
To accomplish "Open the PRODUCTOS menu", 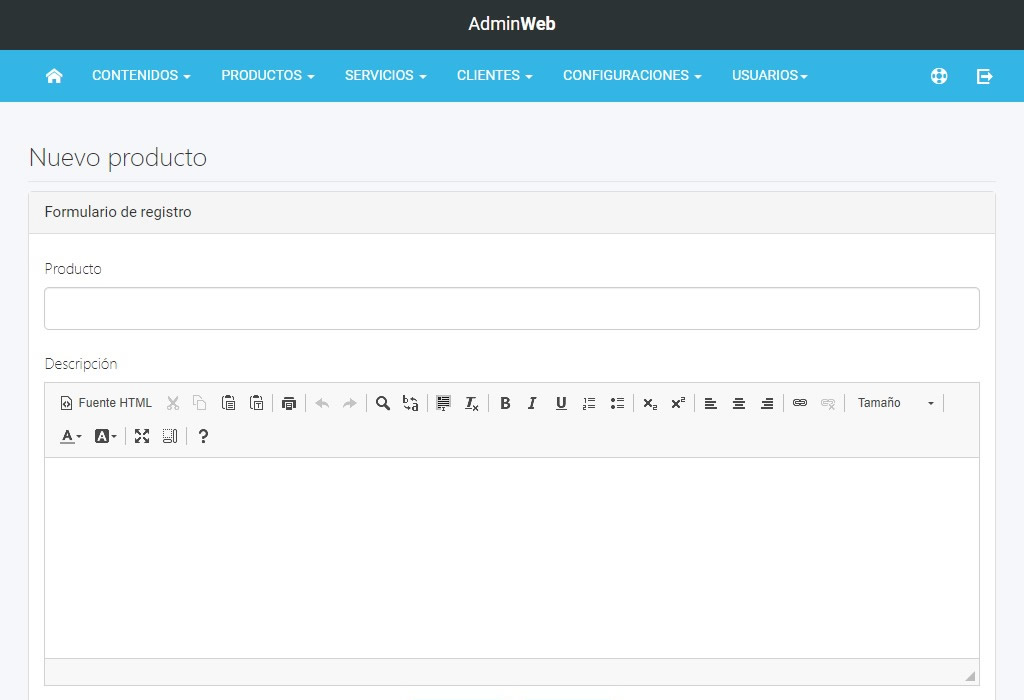I will click(x=267, y=75).
